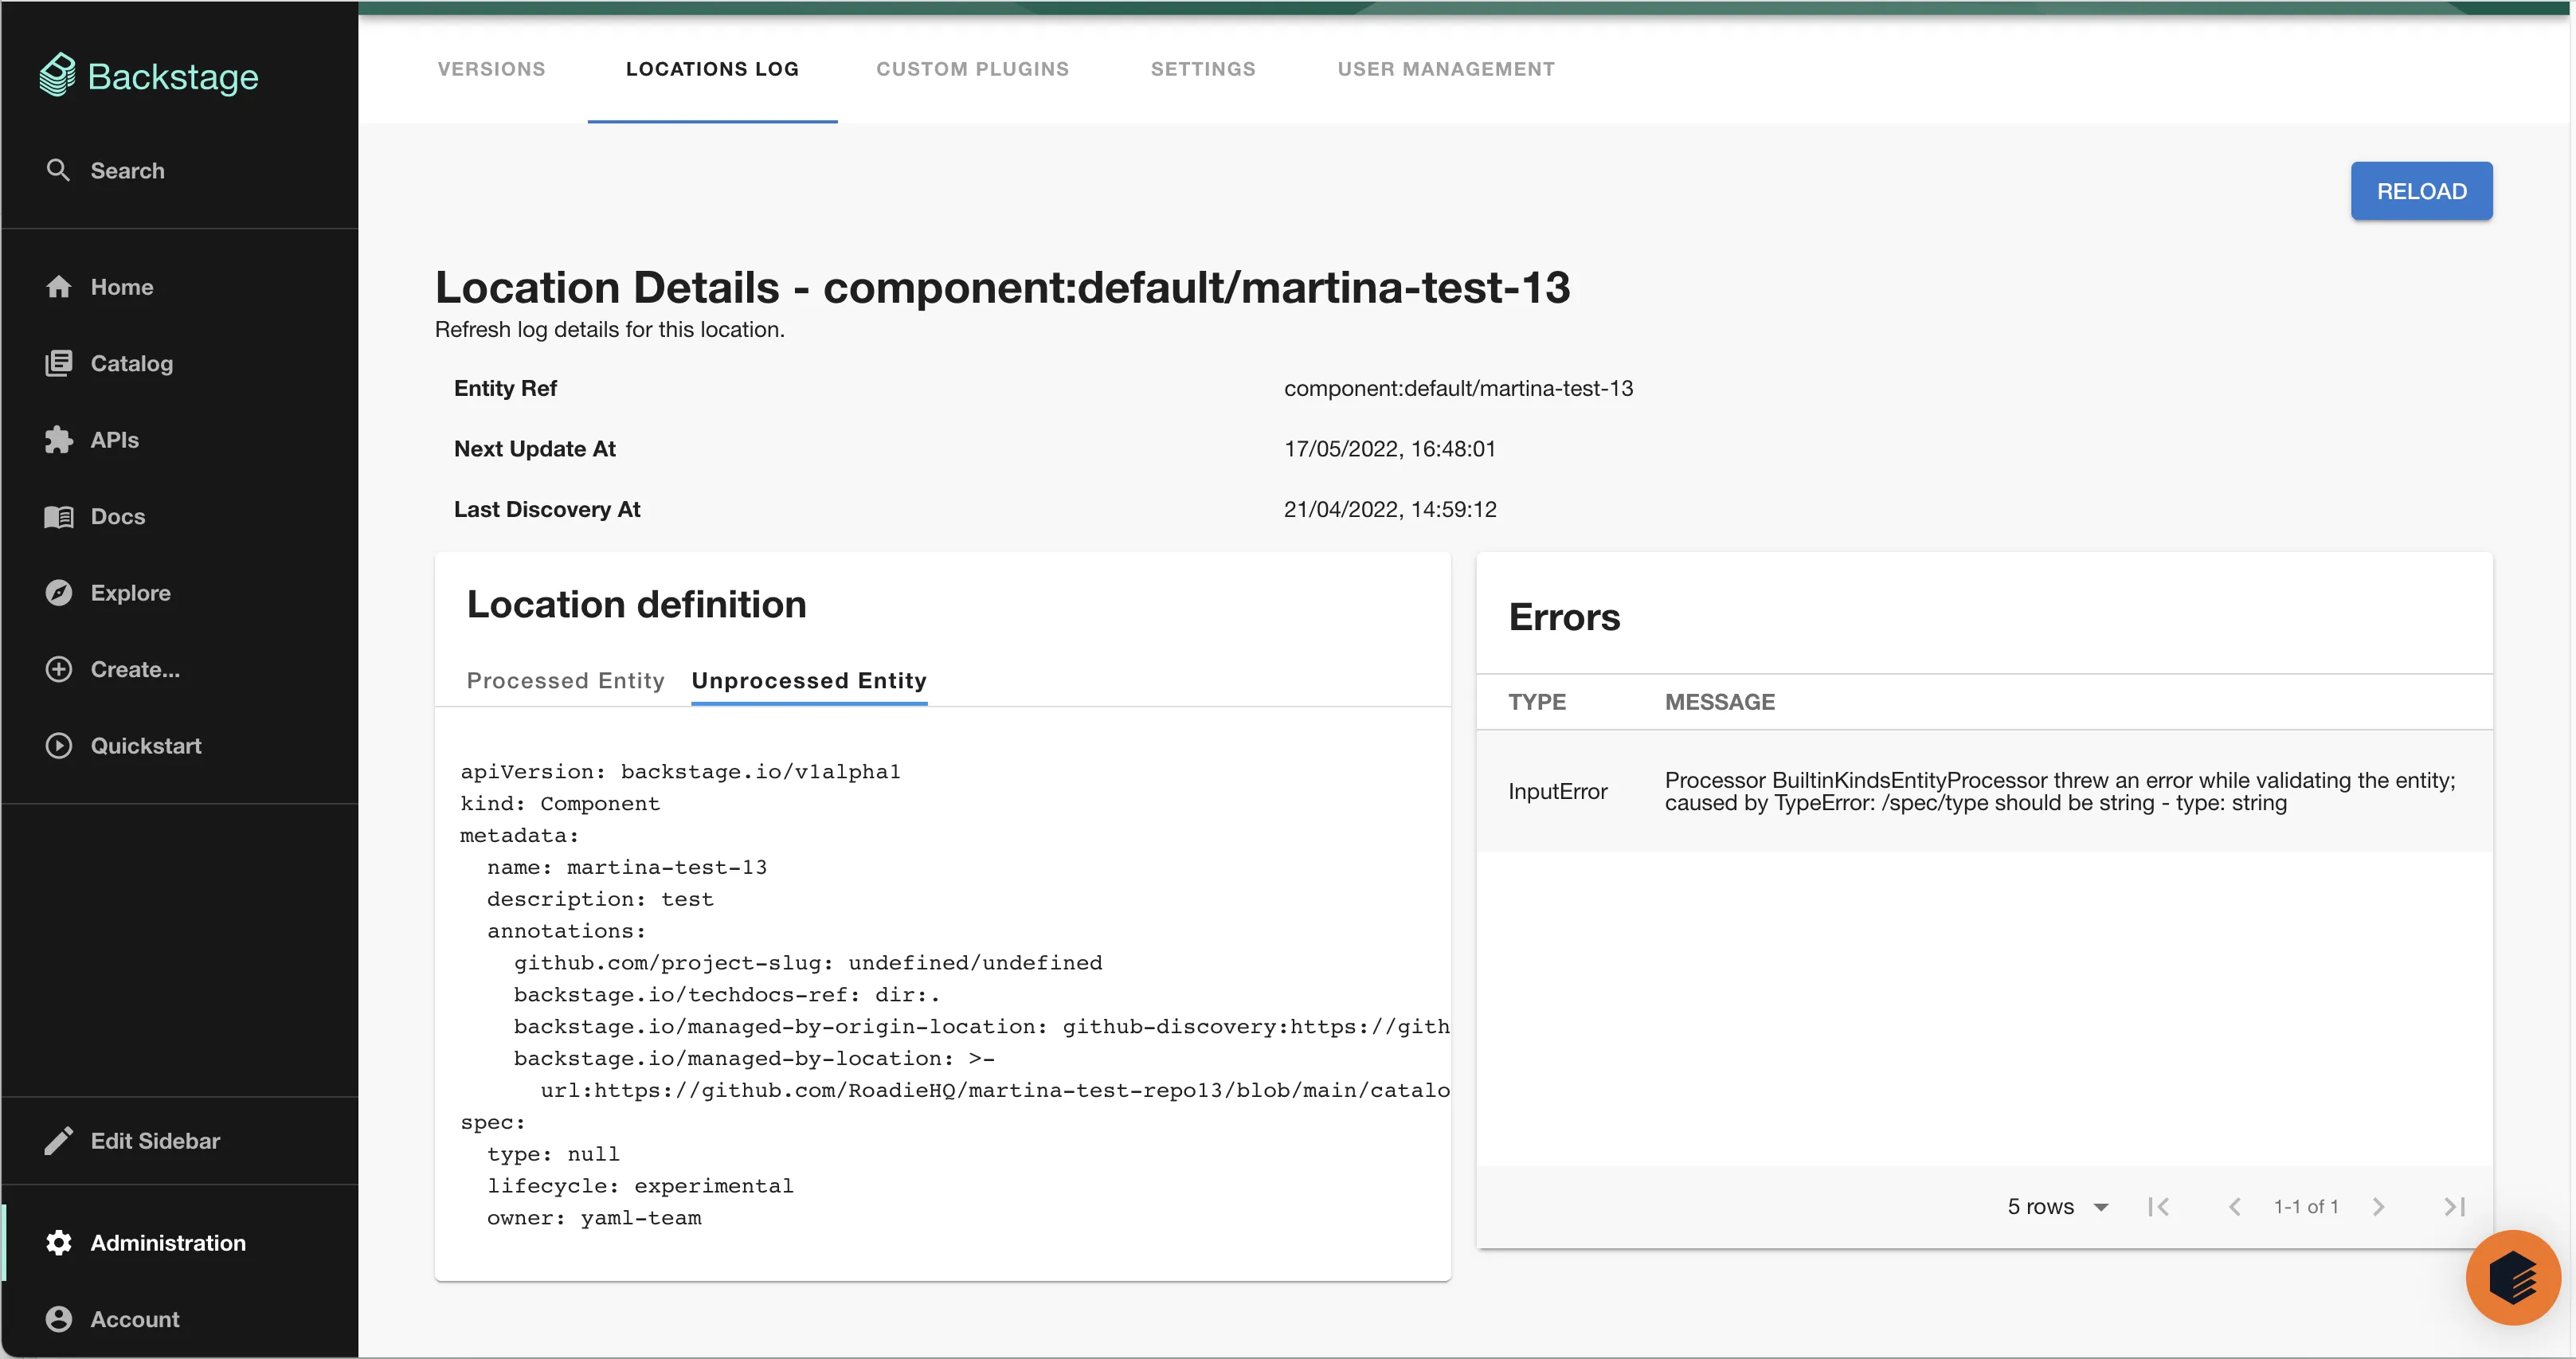Select the Explore compass icon
This screenshot has height=1359, width=2576.
(59, 592)
